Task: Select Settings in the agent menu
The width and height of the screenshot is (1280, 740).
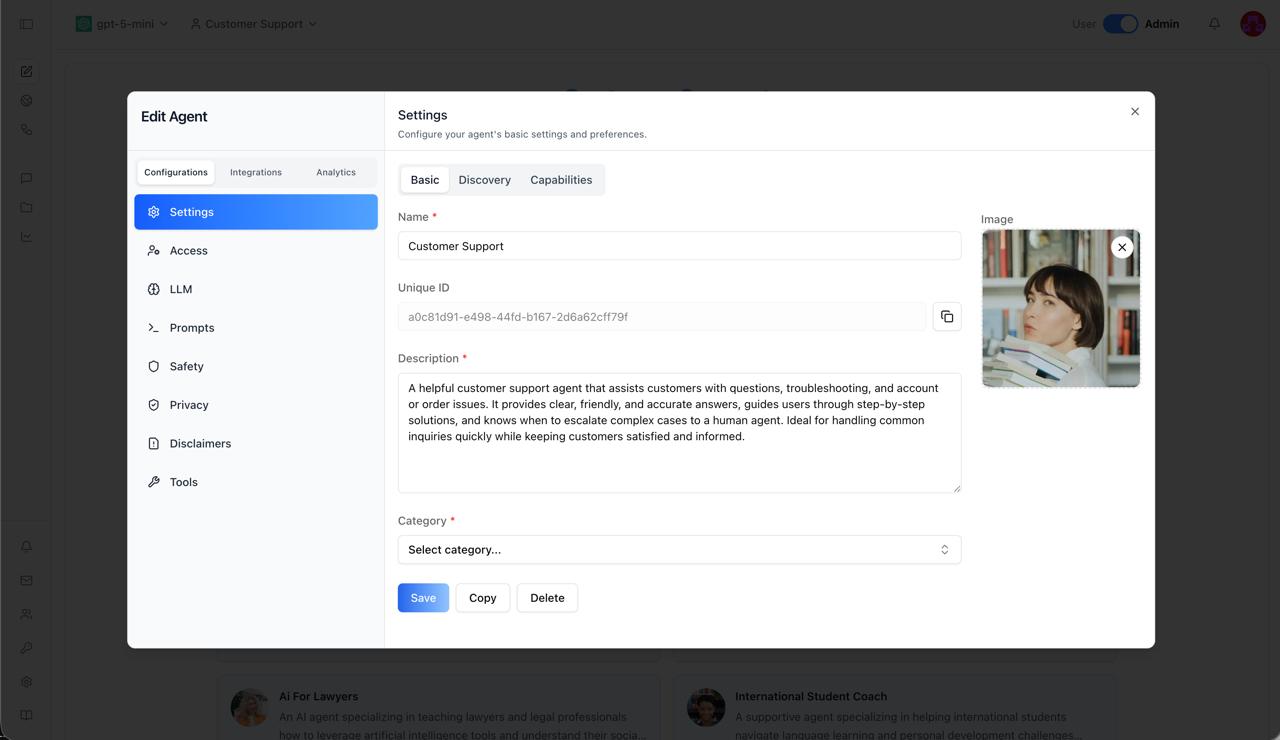Action: click(256, 212)
